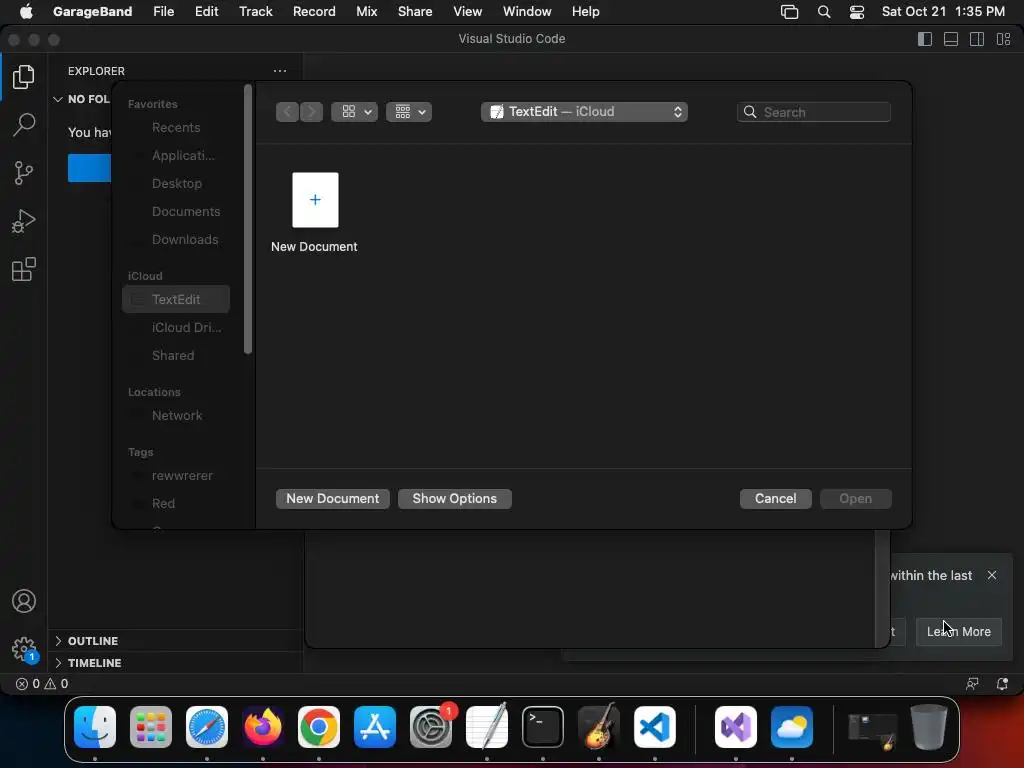1024x768 pixels.
Task: Open Finder from the Dock
Action: 95,727
